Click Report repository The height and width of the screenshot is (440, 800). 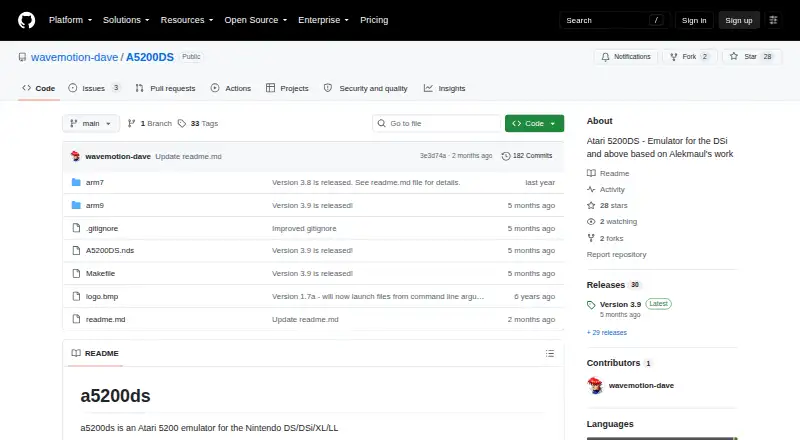pos(616,255)
